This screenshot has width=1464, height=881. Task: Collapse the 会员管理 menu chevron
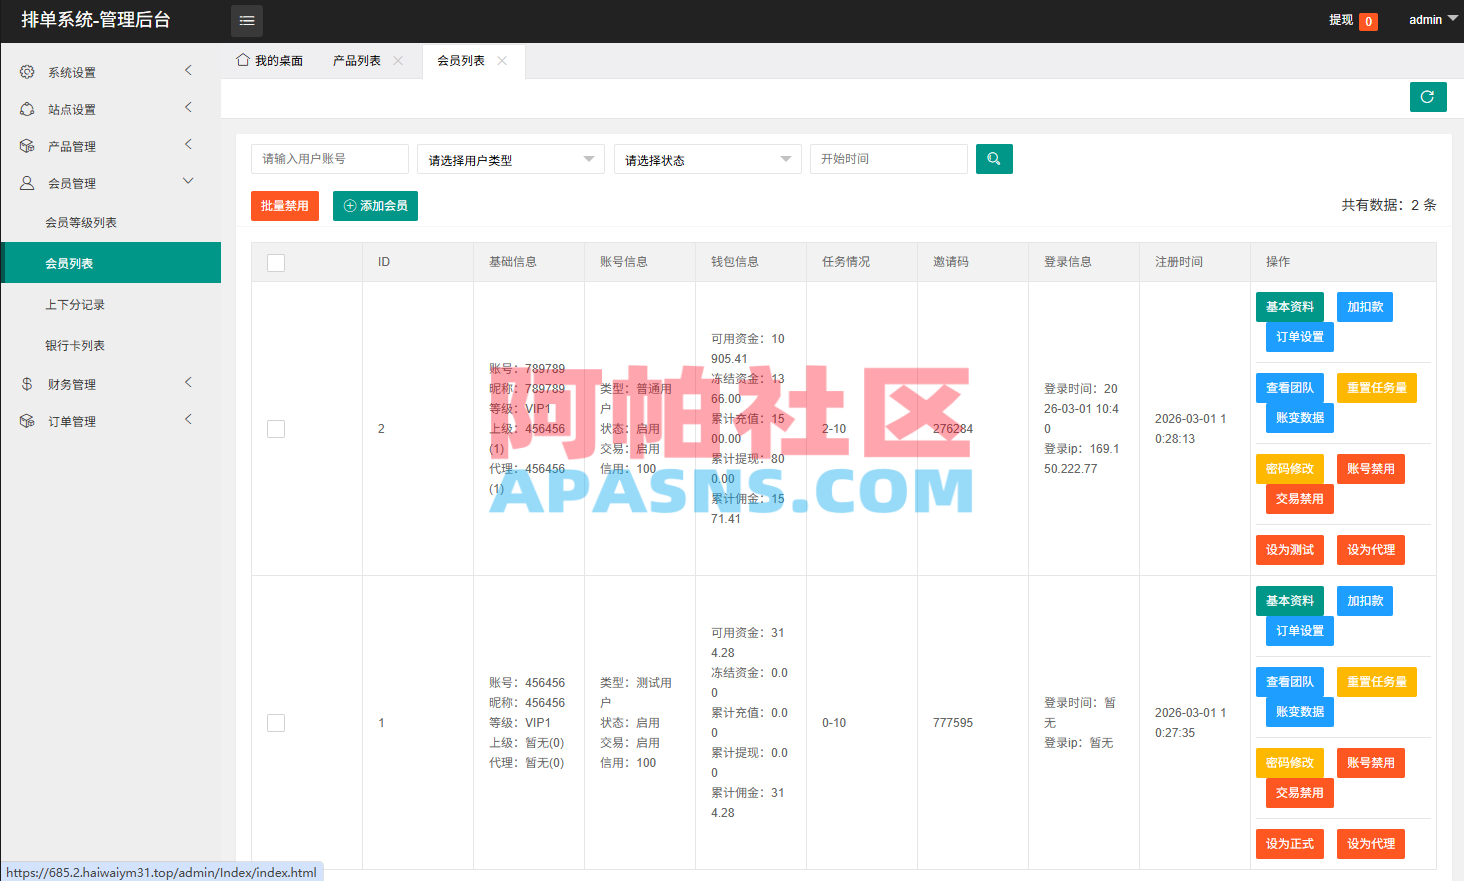click(x=188, y=181)
